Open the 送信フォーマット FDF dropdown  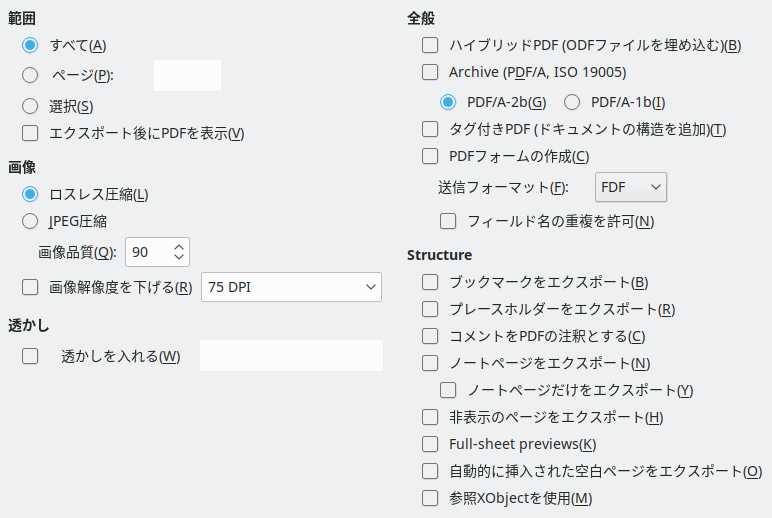point(631,187)
